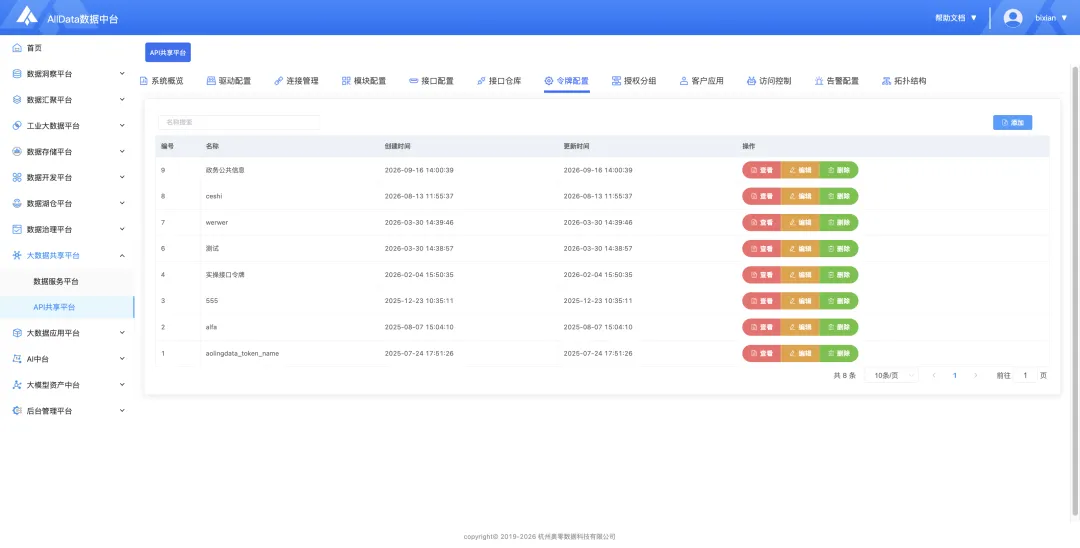This screenshot has width=1080, height=548.
Task: View the aolingdata_token_name row
Action: point(761,353)
